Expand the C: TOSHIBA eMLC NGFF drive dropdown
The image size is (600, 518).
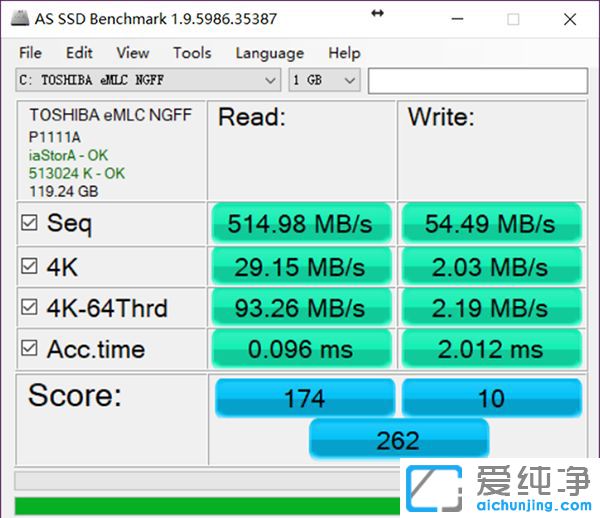point(148,80)
